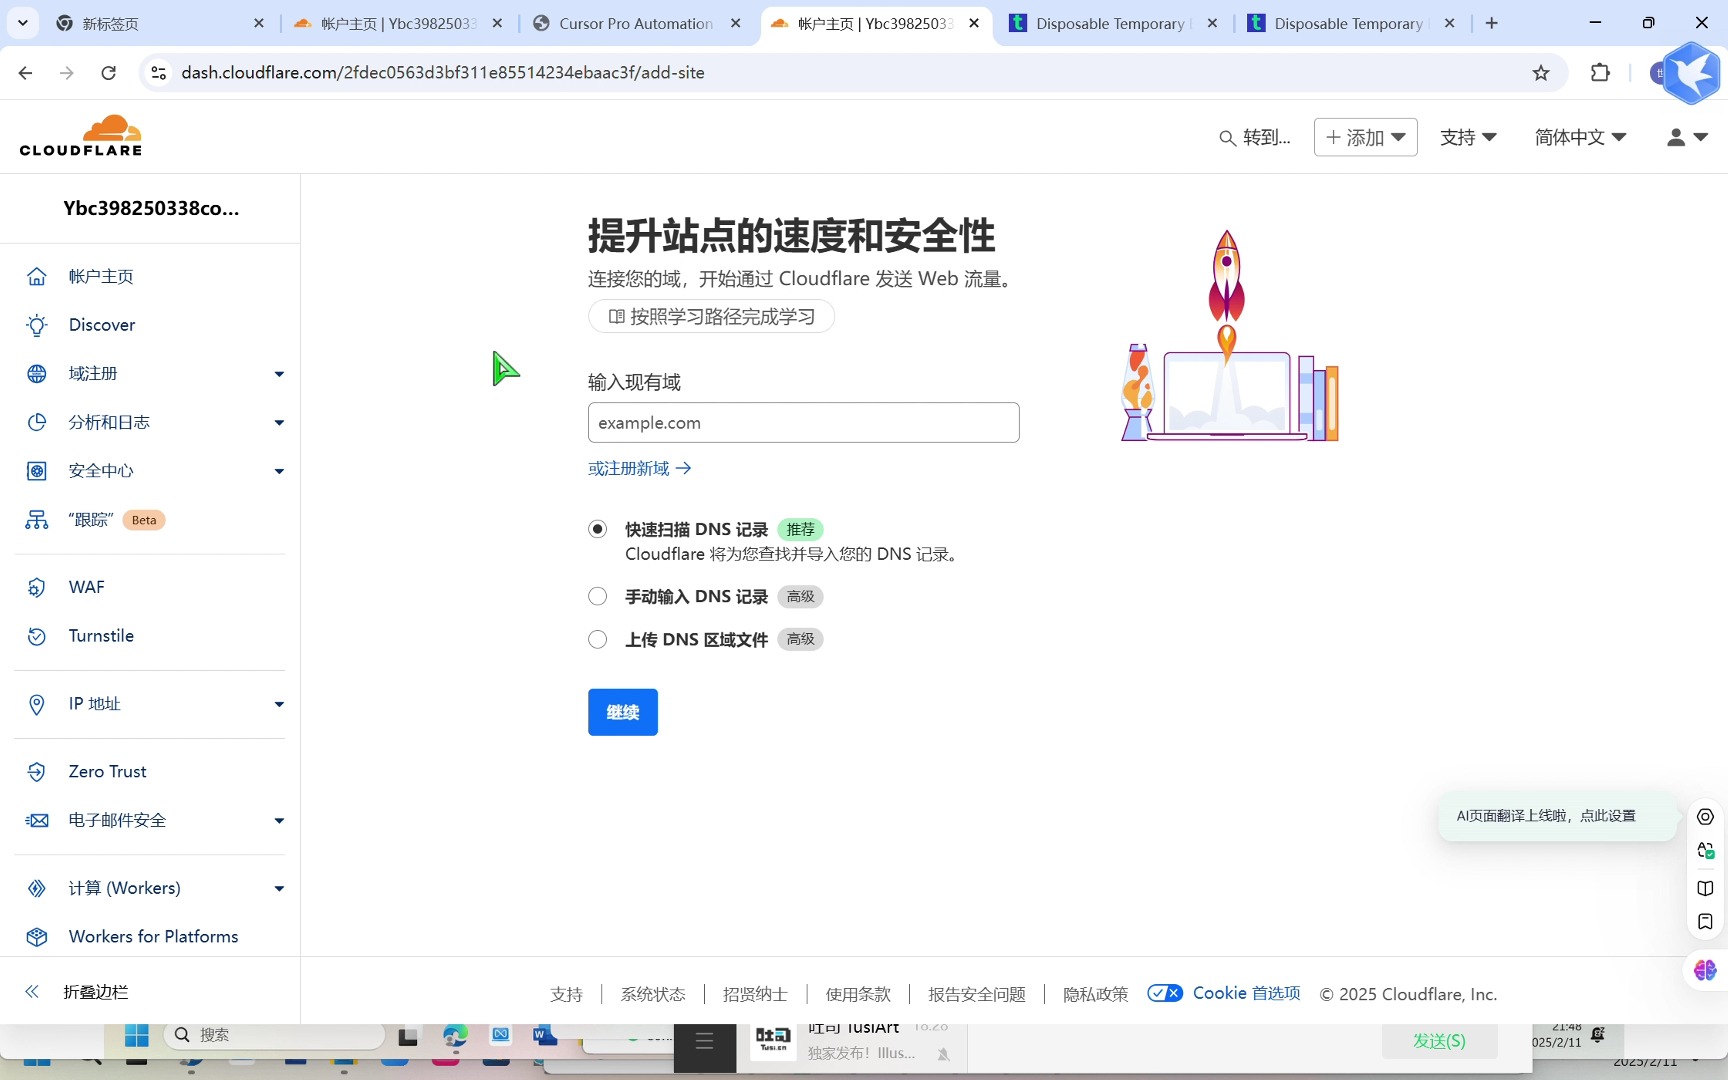Click the translate icon in right floating bar
1728x1080 pixels.
point(1706,851)
